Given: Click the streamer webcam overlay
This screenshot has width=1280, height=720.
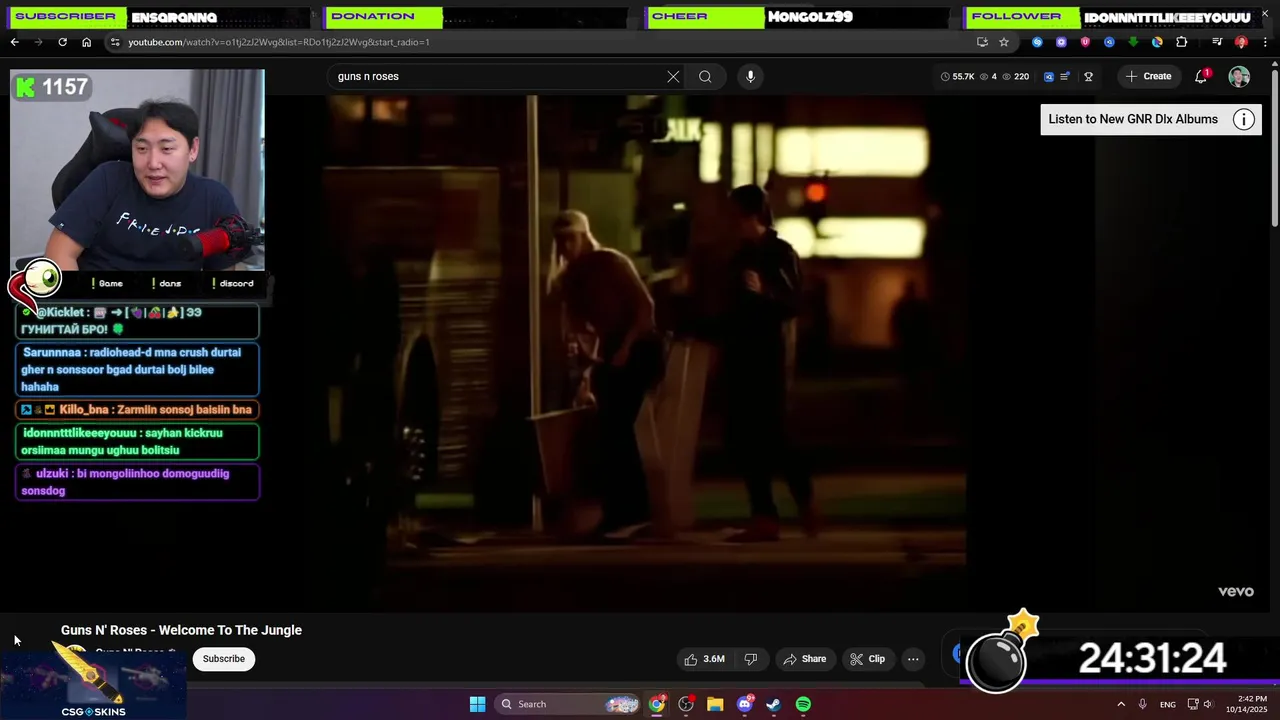Looking at the screenshot, I should tap(138, 170).
